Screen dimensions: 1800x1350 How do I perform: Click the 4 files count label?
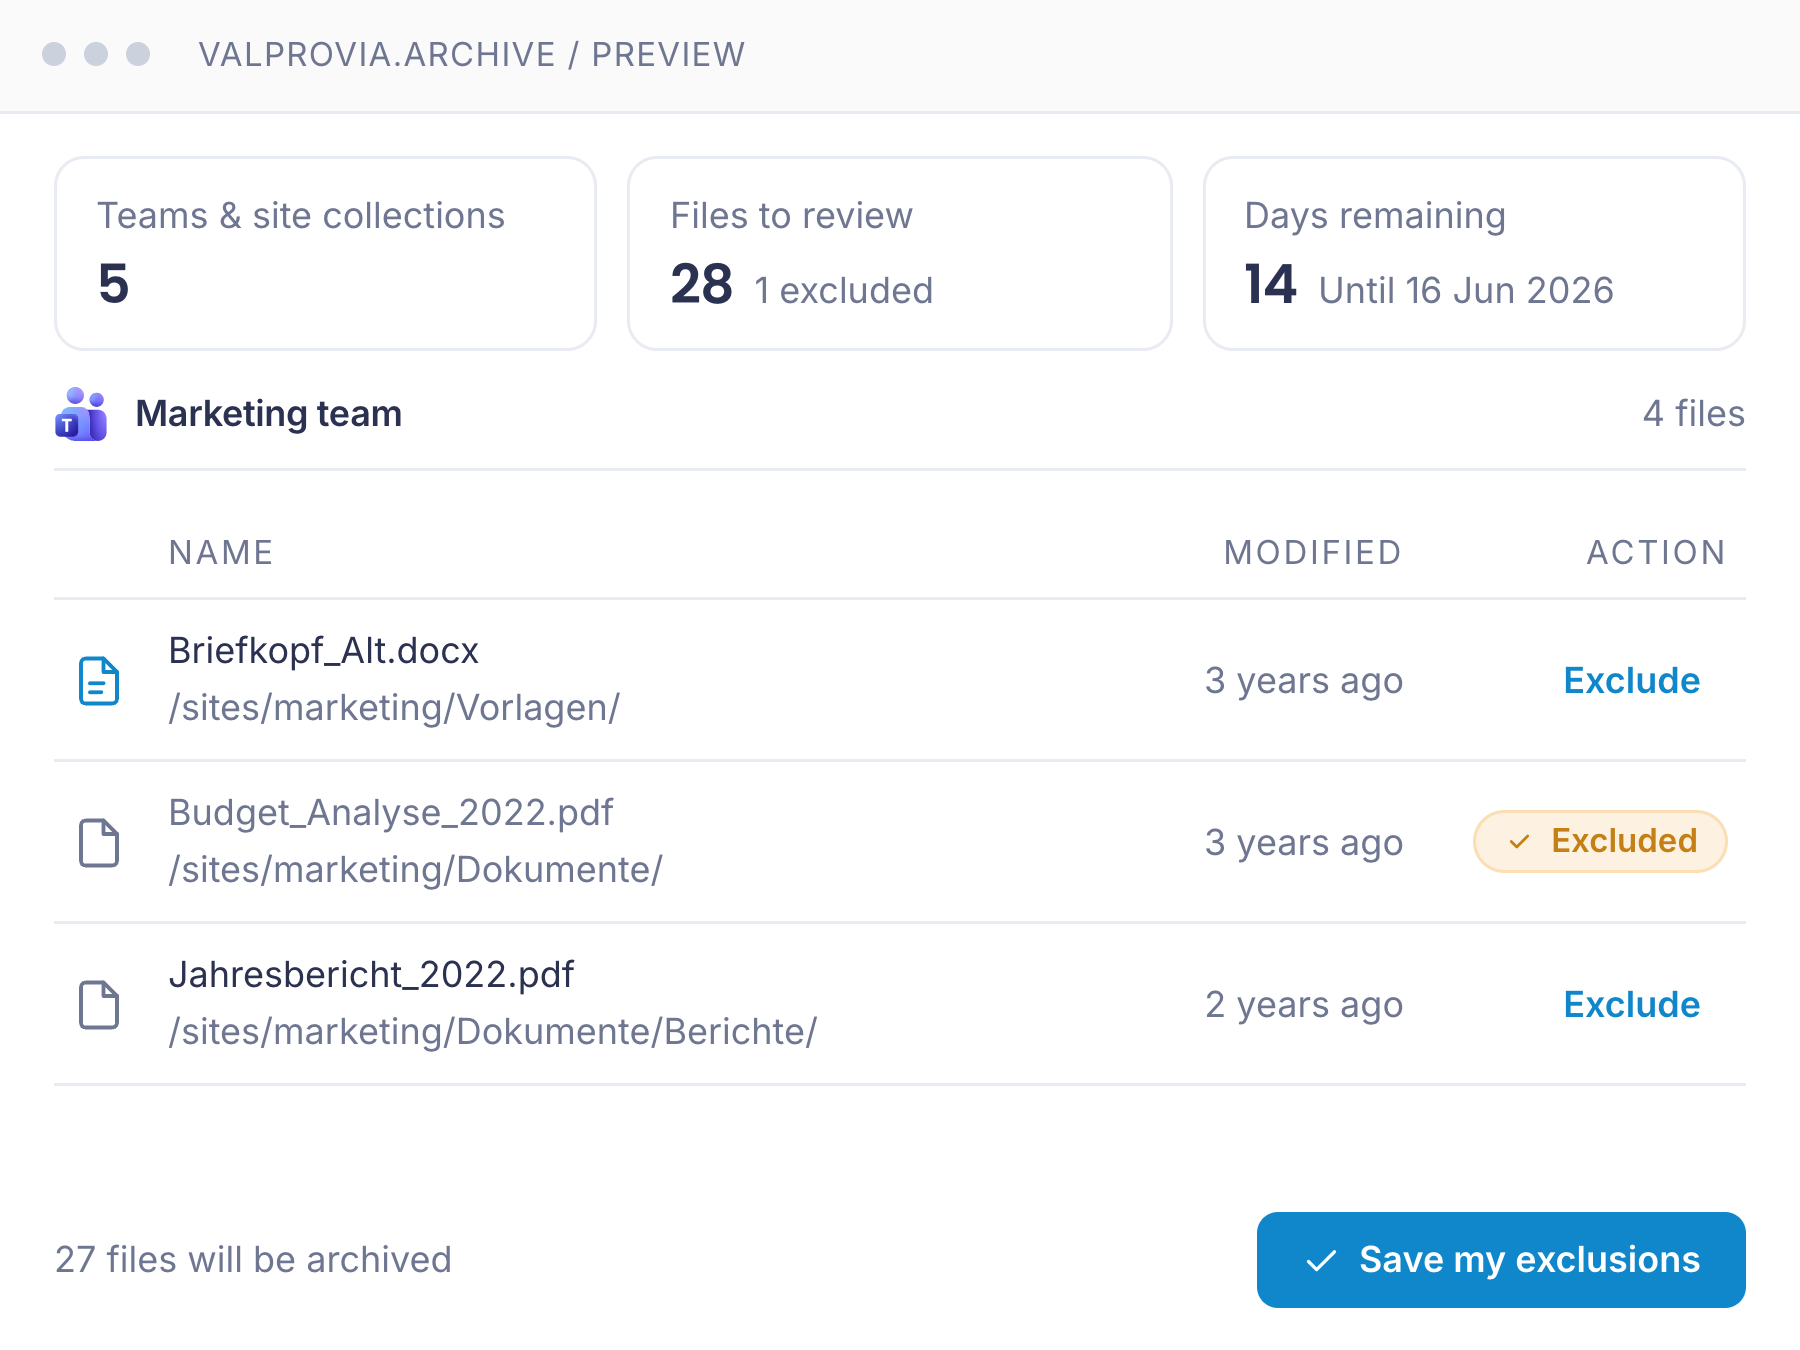[1693, 414]
